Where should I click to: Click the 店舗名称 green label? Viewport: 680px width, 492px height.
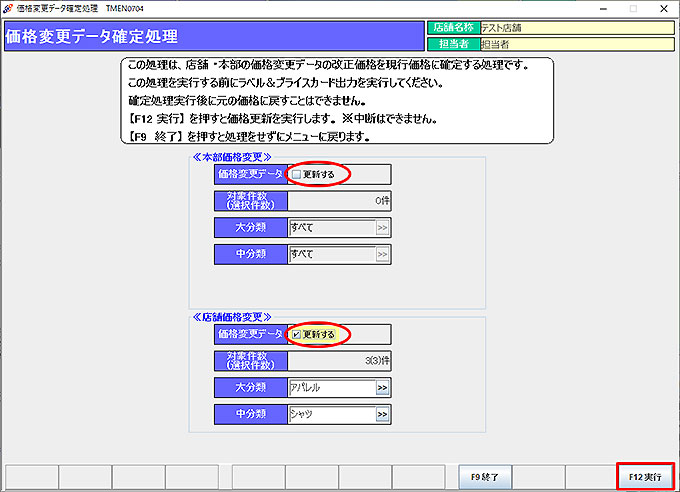[454, 28]
